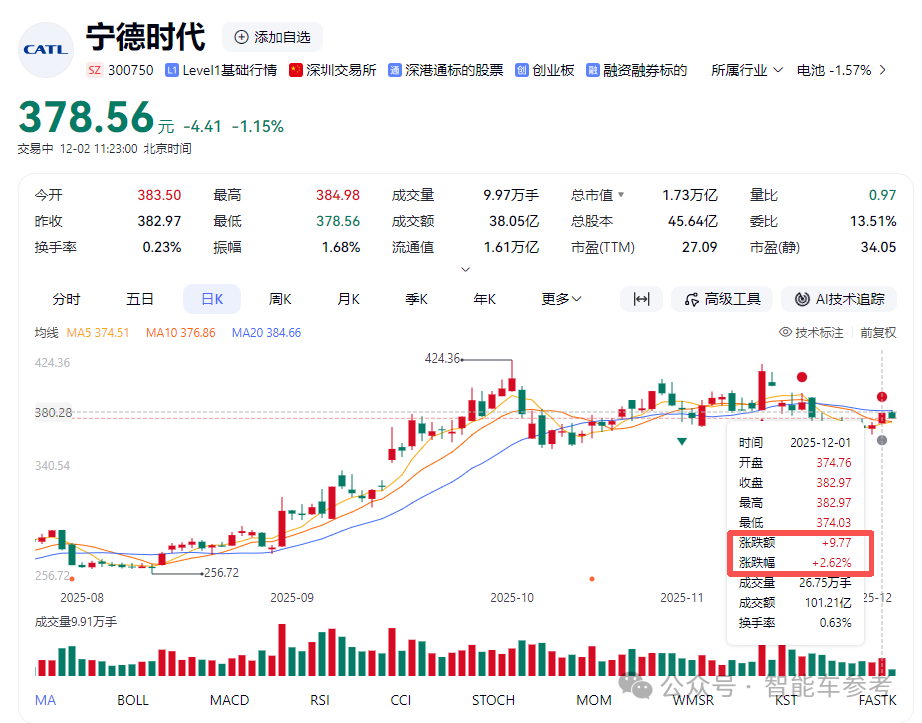Expand the quote details chevron
922x723 pixels.
(x=464, y=268)
